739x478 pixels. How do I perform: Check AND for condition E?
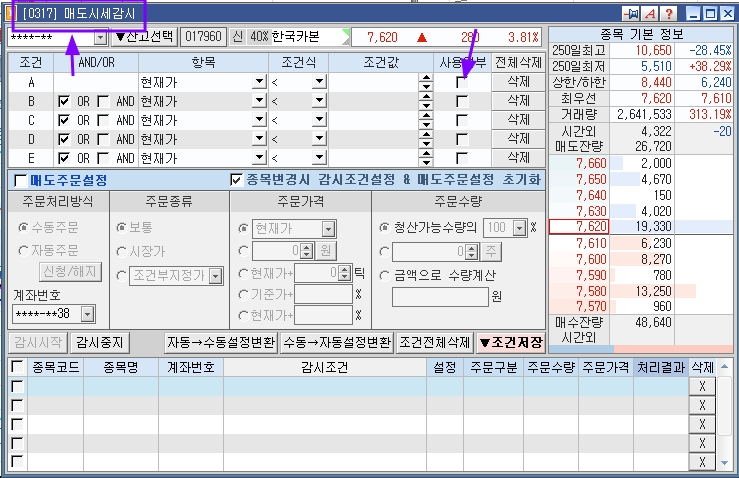pyautogui.click(x=103, y=158)
